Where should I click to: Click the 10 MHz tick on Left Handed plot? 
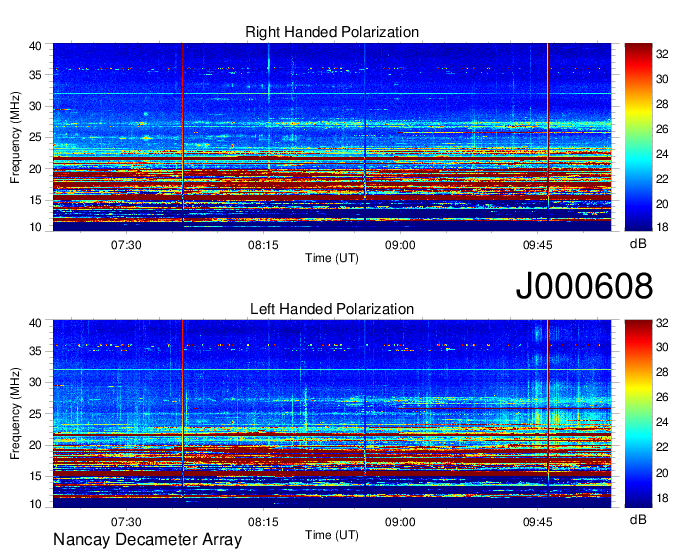35,504
